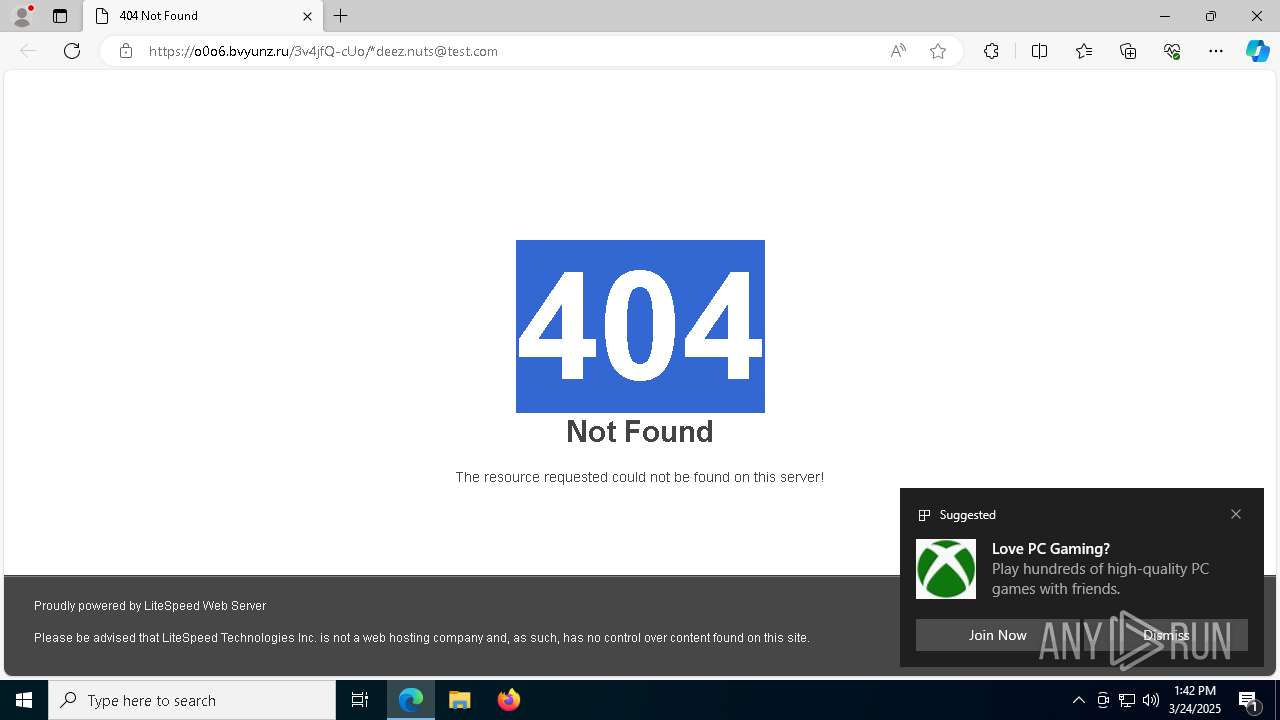1280x720 pixels.
Task: Click the Xbox logo in notification
Action: [946, 569]
